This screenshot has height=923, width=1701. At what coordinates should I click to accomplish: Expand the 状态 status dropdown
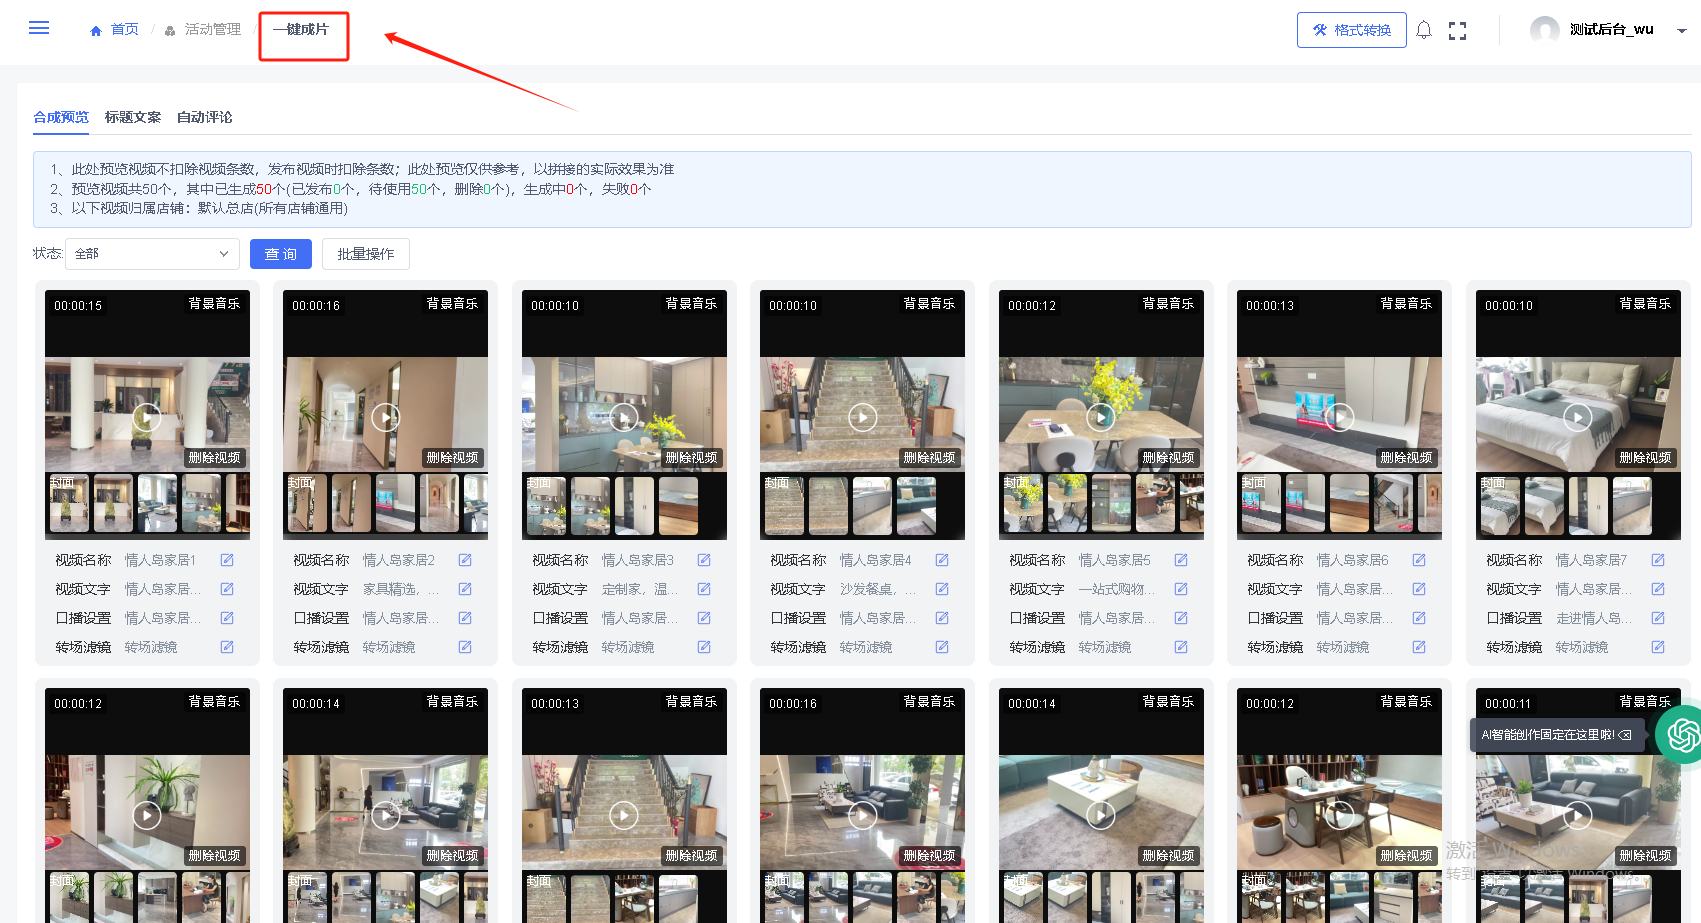coord(152,254)
